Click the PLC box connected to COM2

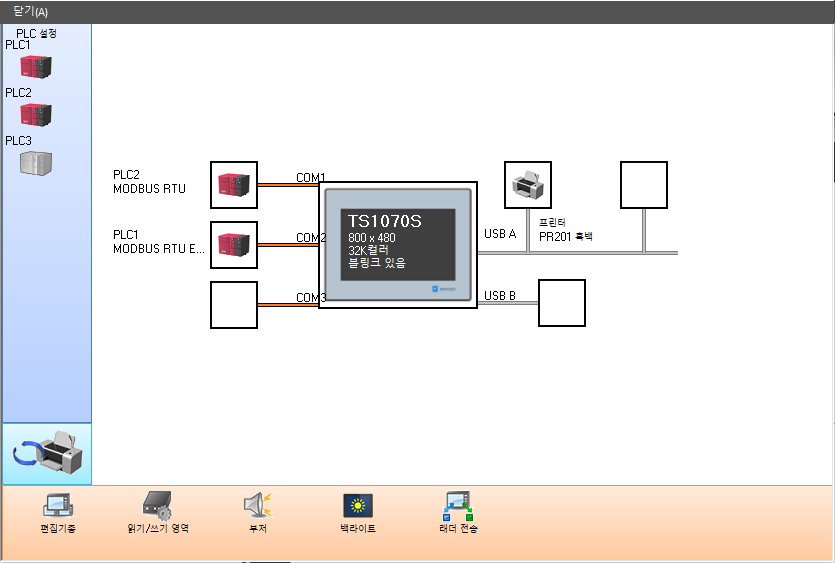(234, 245)
